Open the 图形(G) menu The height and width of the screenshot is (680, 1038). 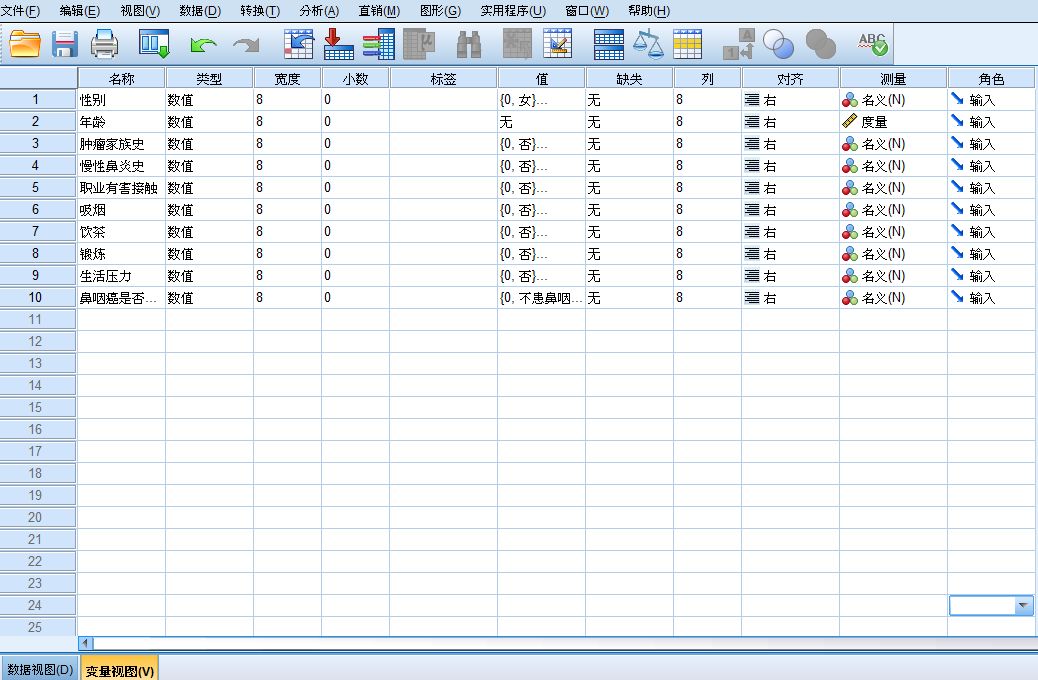[x=440, y=11]
